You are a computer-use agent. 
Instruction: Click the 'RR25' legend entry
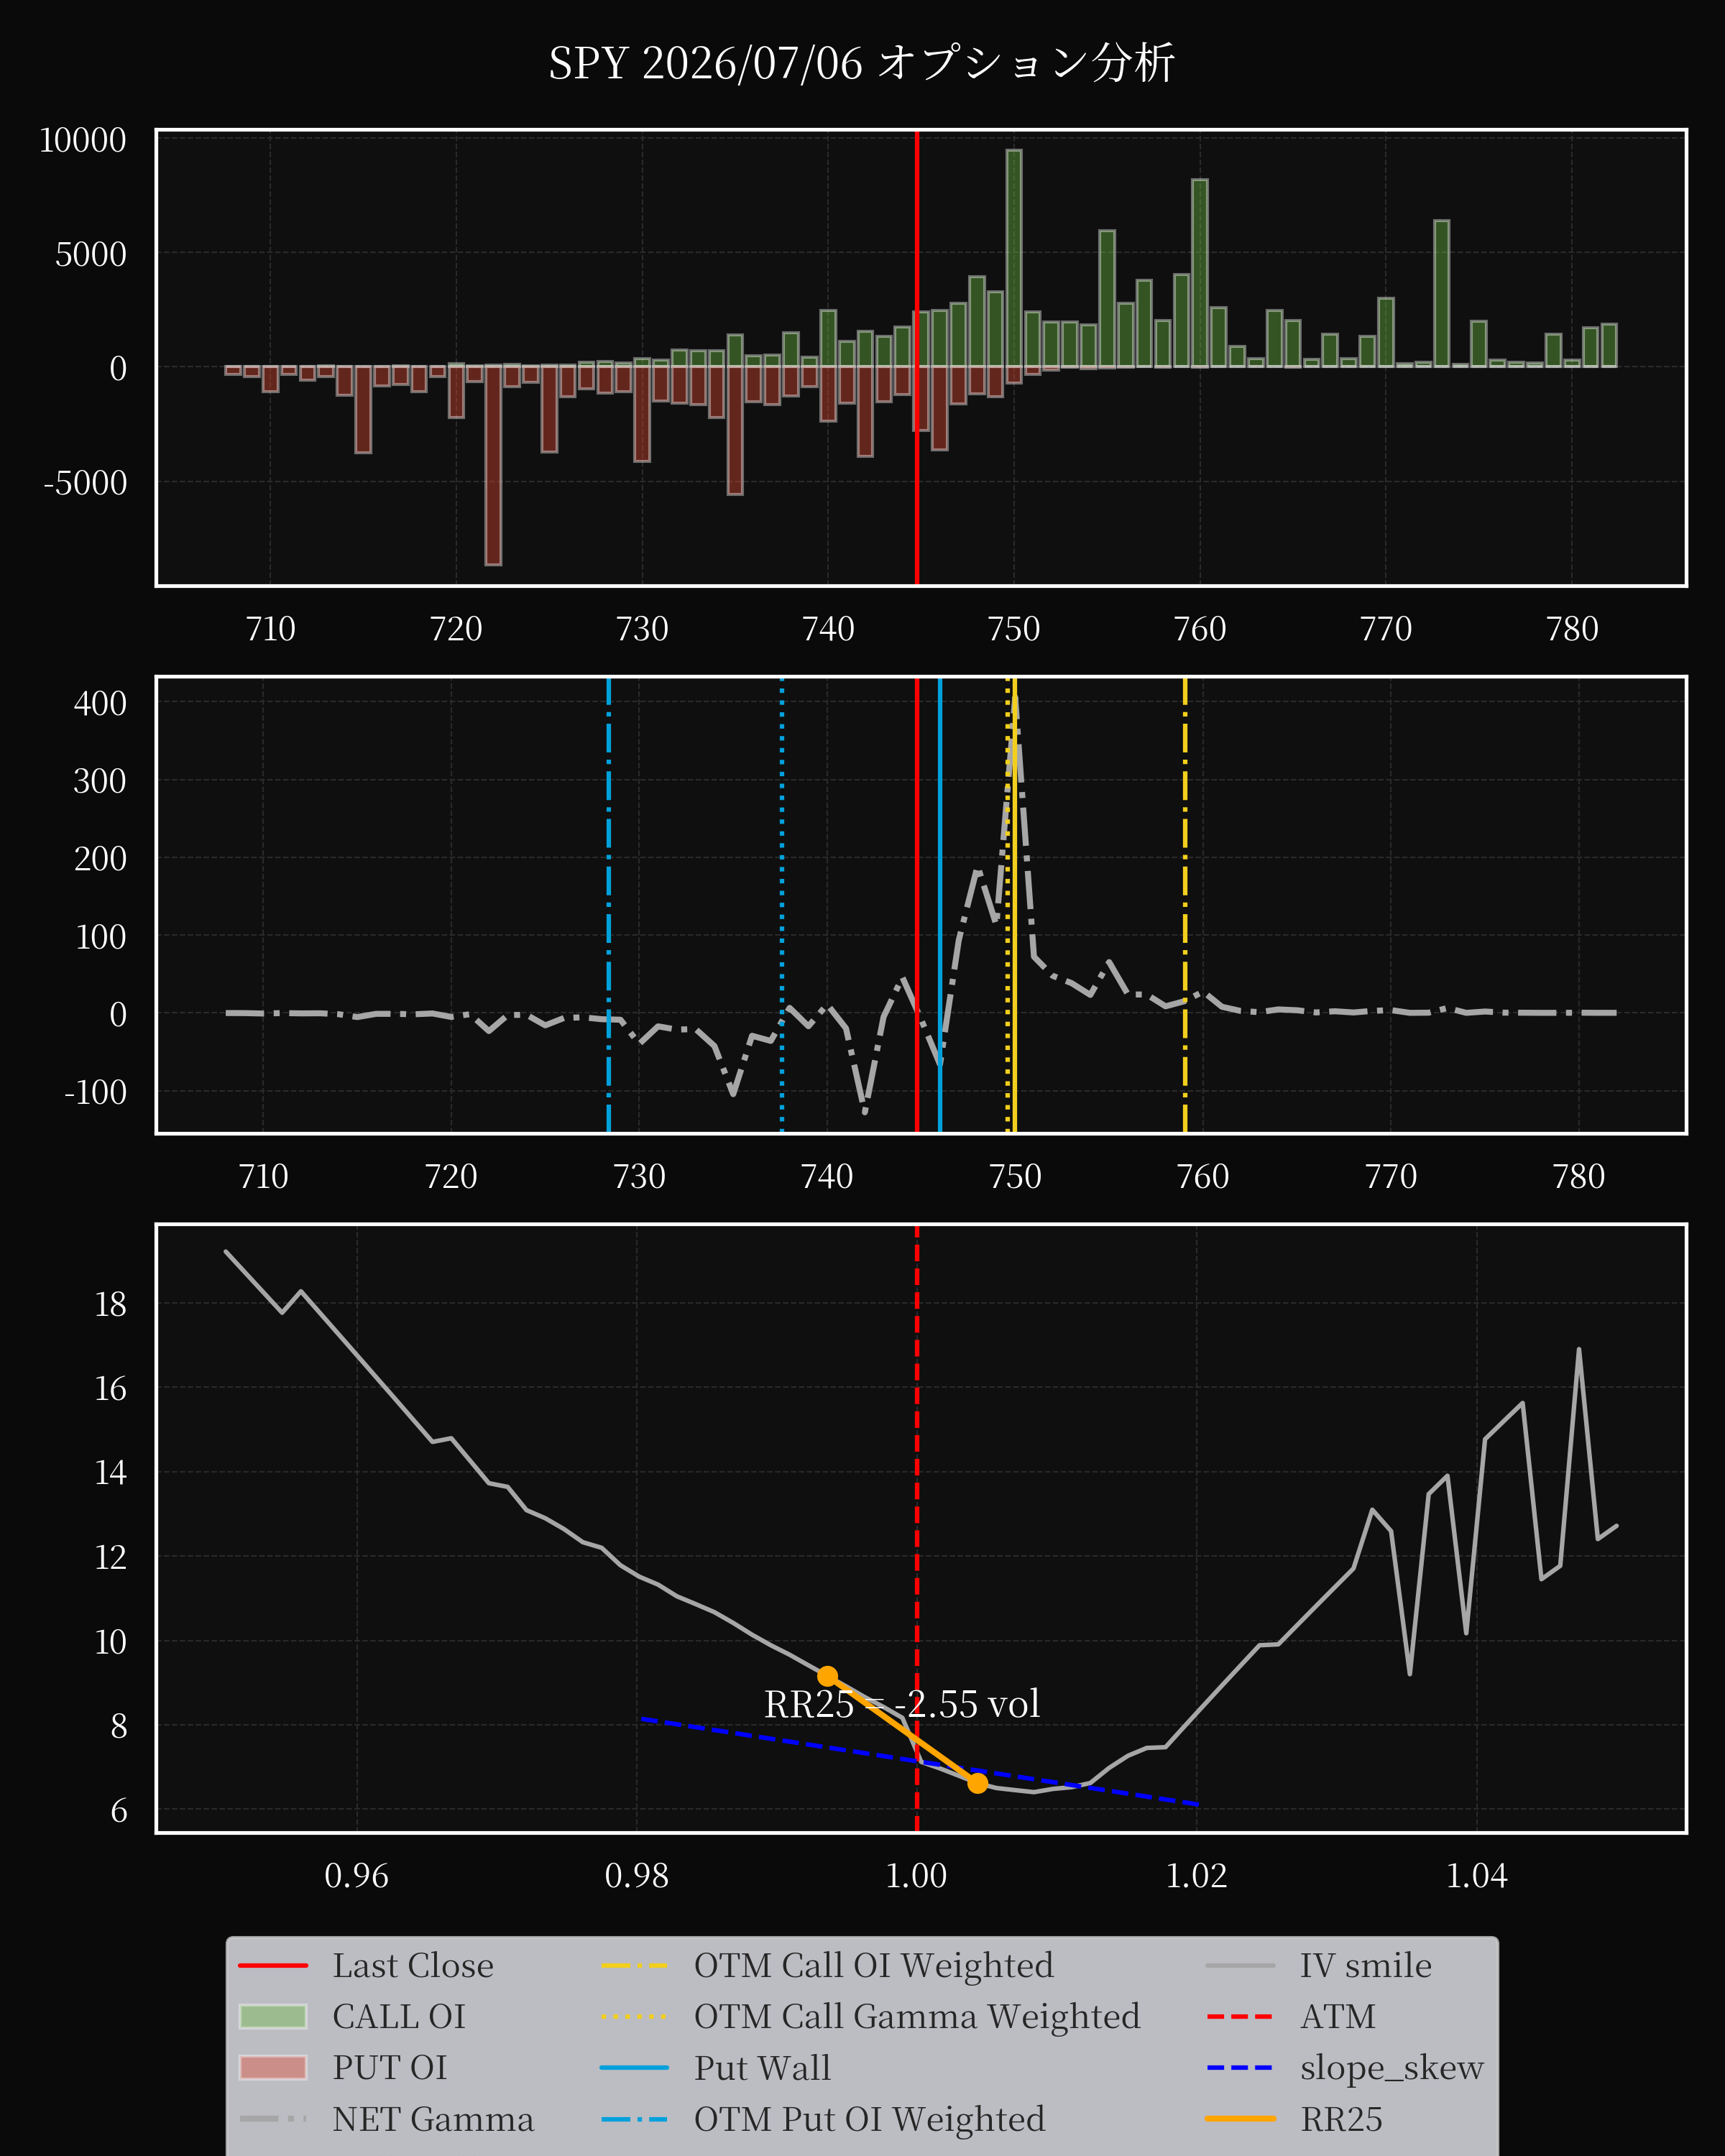[x=1295, y=2119]
